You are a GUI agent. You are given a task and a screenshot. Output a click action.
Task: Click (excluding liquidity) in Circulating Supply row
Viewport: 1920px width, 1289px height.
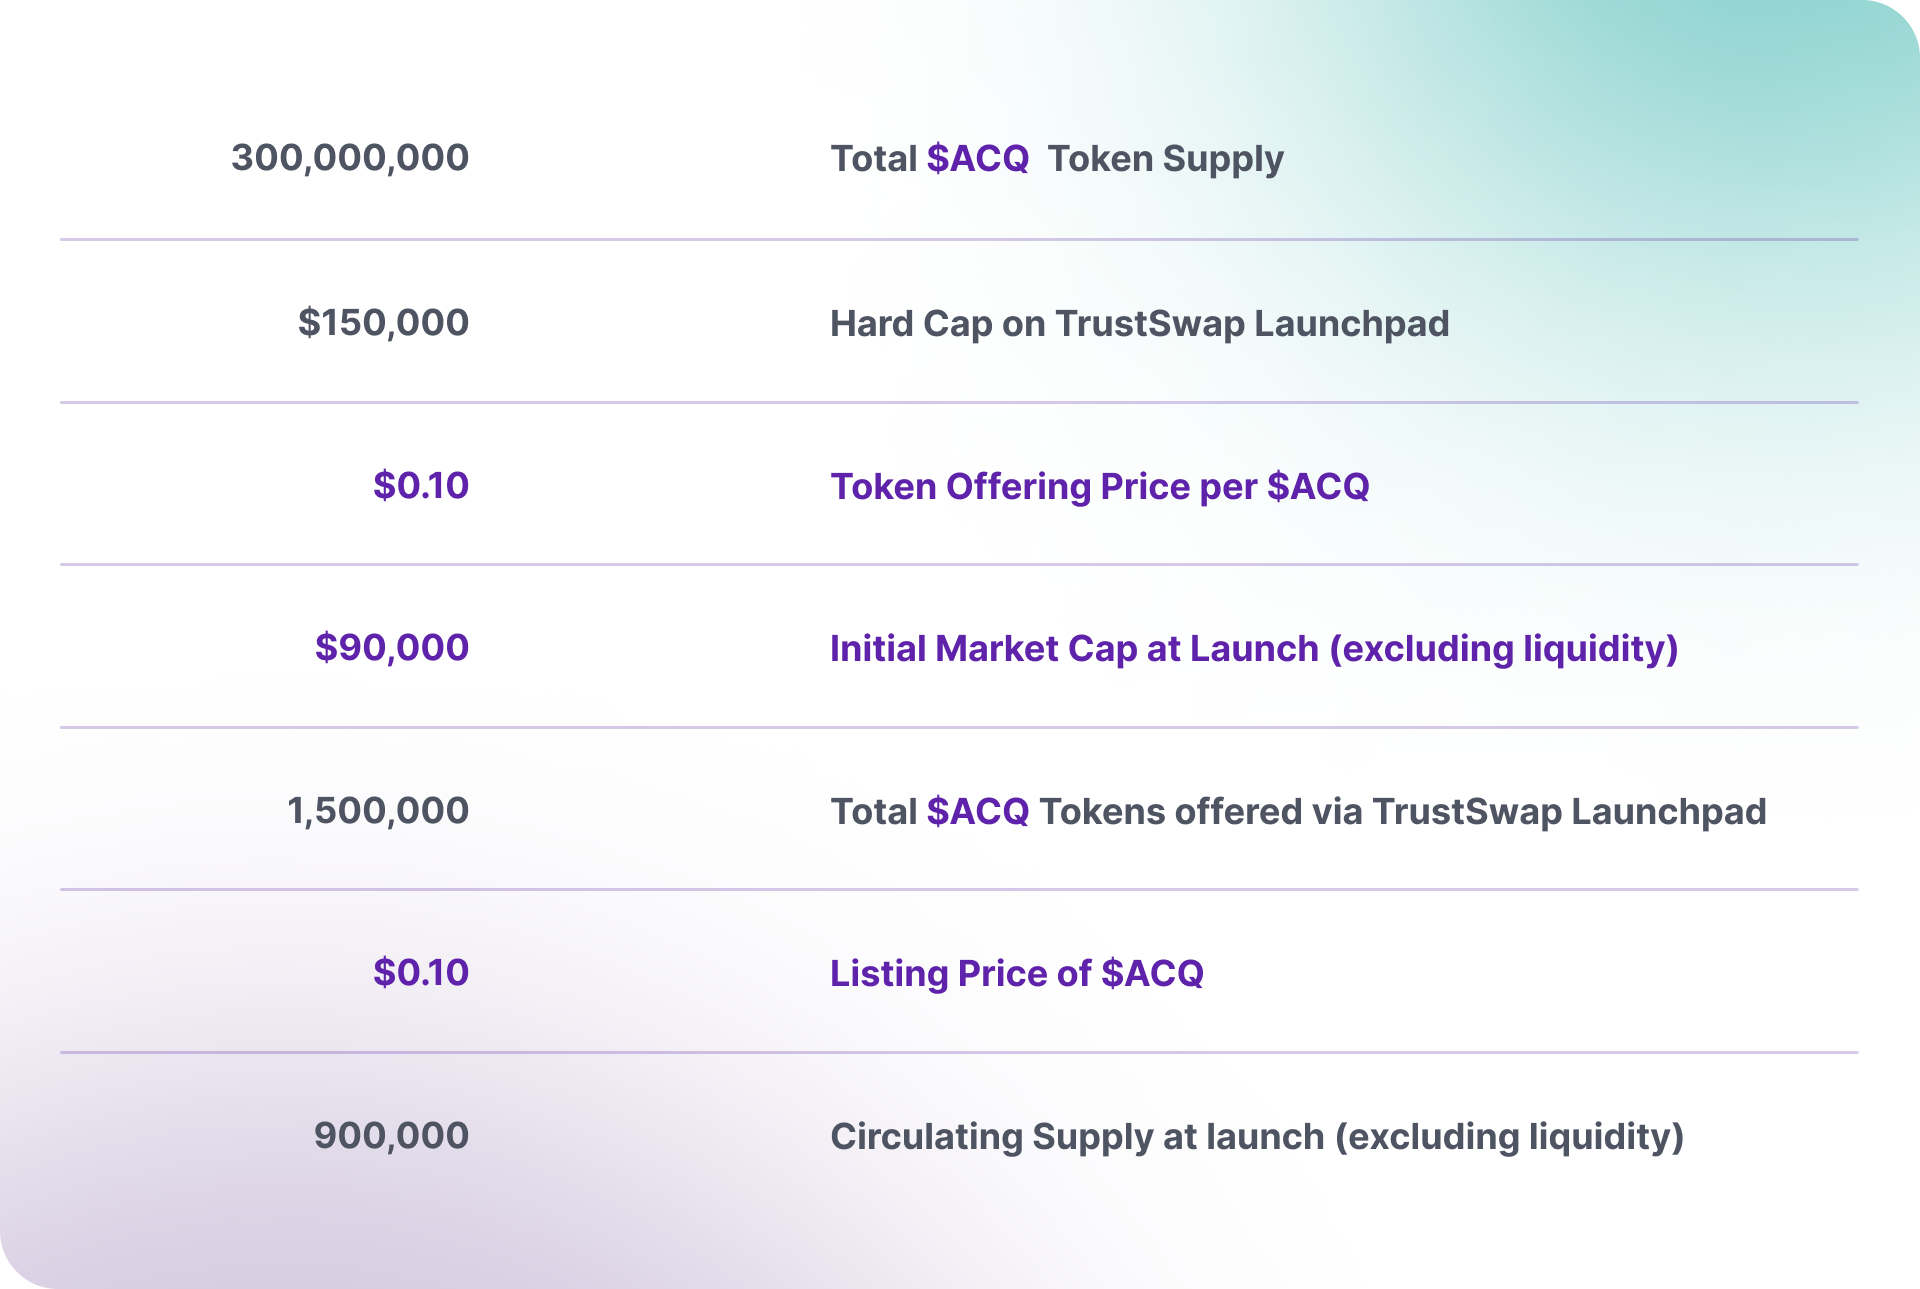[x=1509, y=1137]
